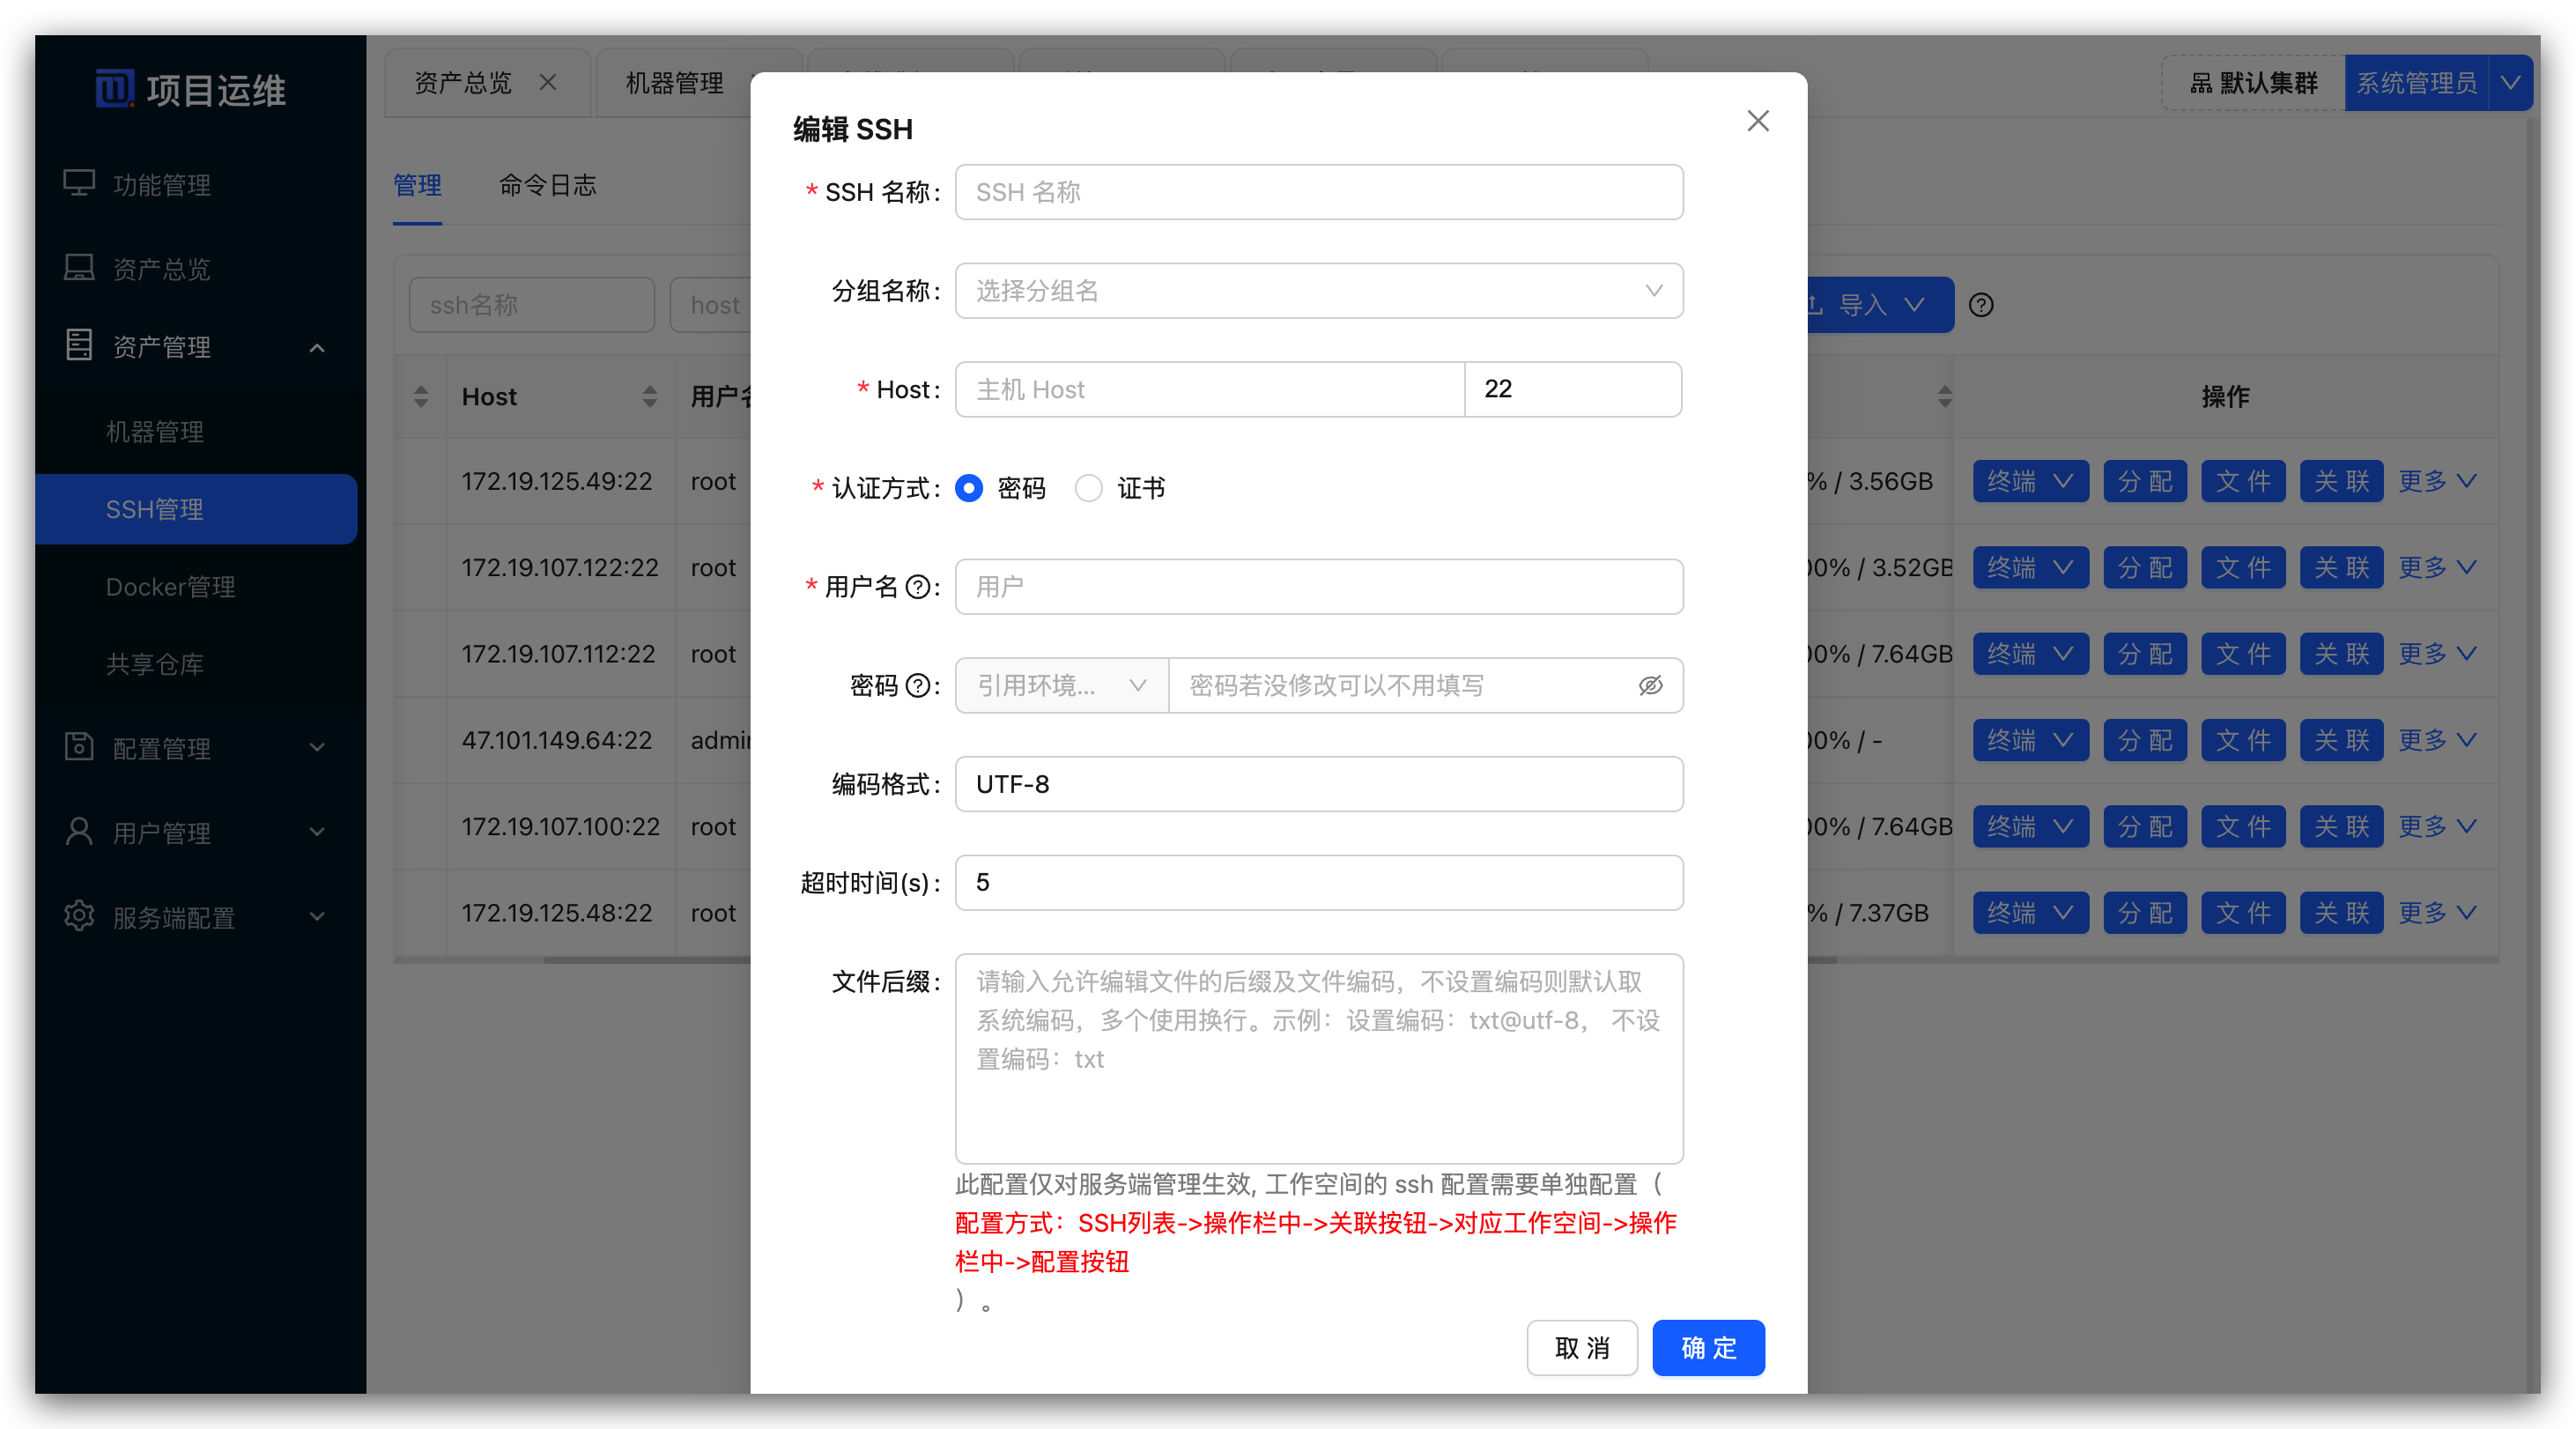Cancel the dialog with 取消
Viewport: 2576px width, 1429px height.
point(1582,1348)
